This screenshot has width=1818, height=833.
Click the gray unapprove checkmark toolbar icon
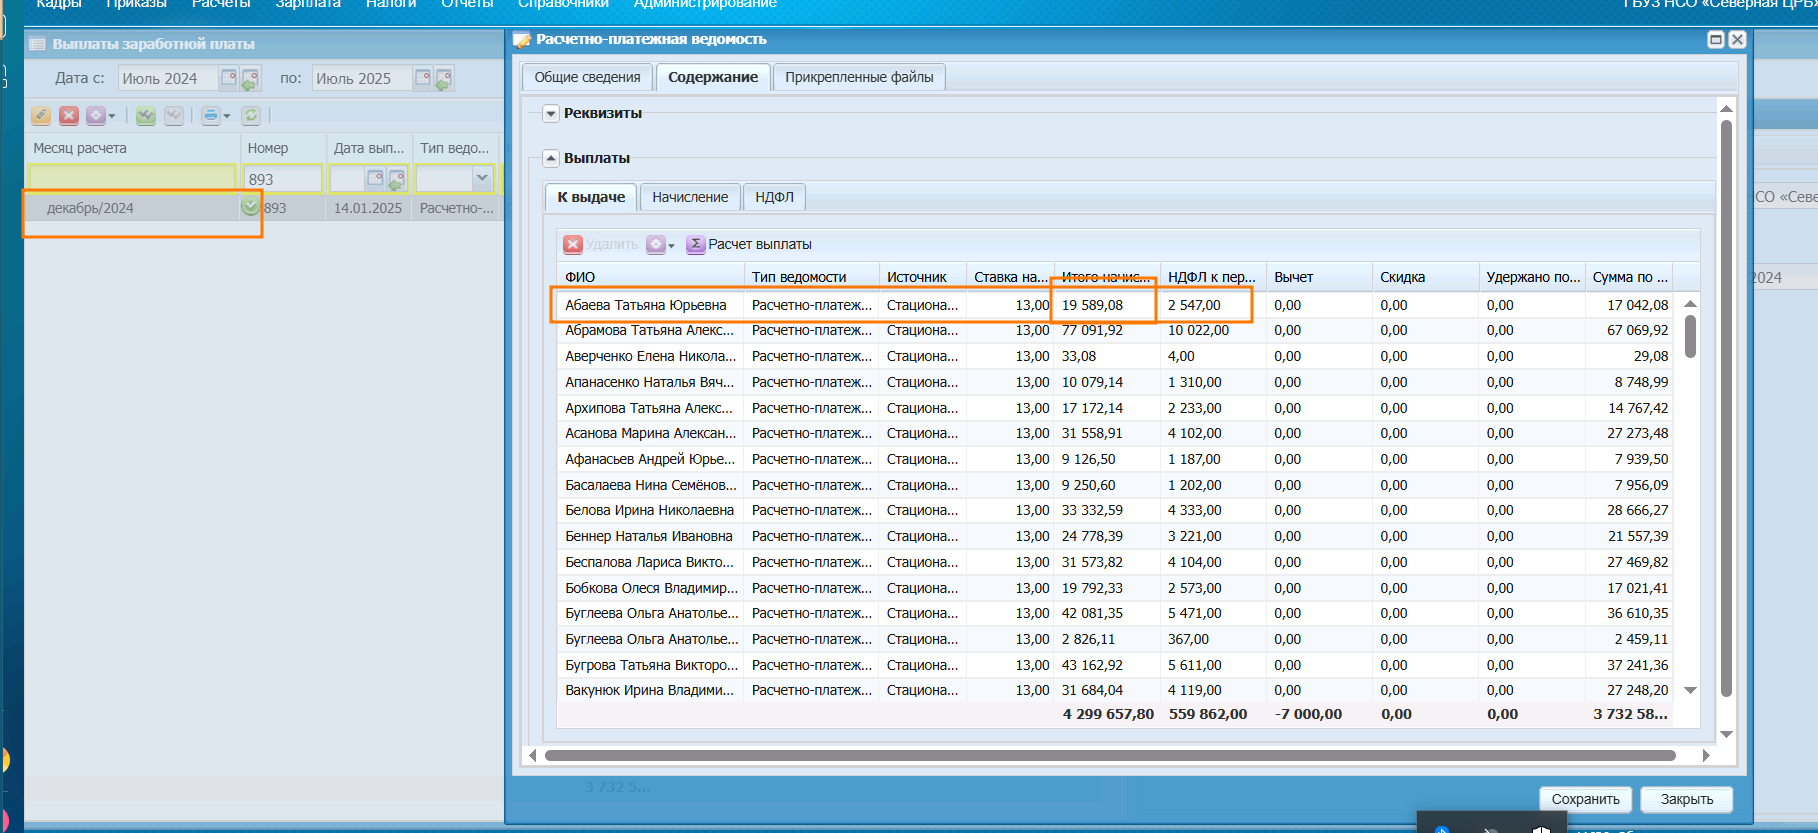[x=174, y=116]
